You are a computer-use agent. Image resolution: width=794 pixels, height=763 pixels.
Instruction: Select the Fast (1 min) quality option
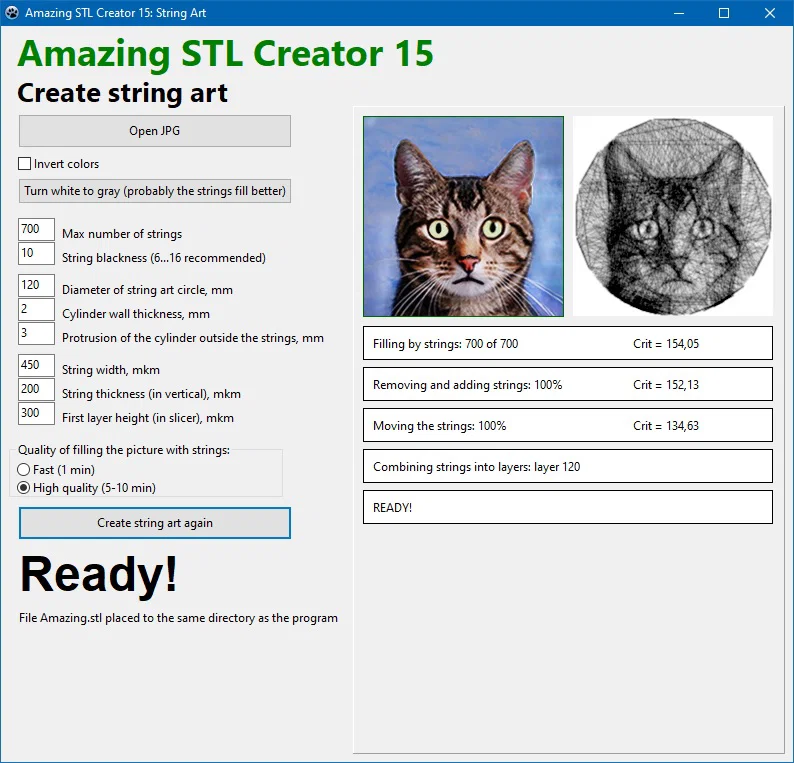[x=23, y=470]
